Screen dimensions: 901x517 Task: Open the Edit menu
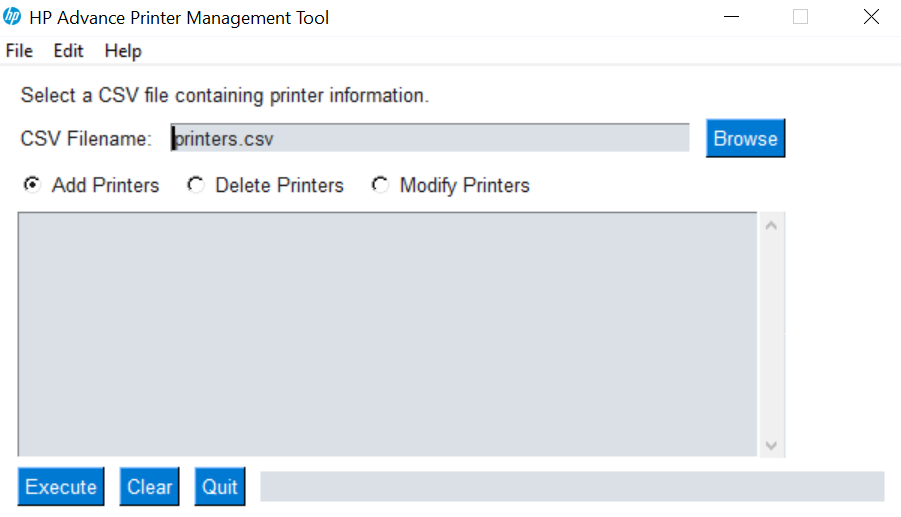coord(68,51)
